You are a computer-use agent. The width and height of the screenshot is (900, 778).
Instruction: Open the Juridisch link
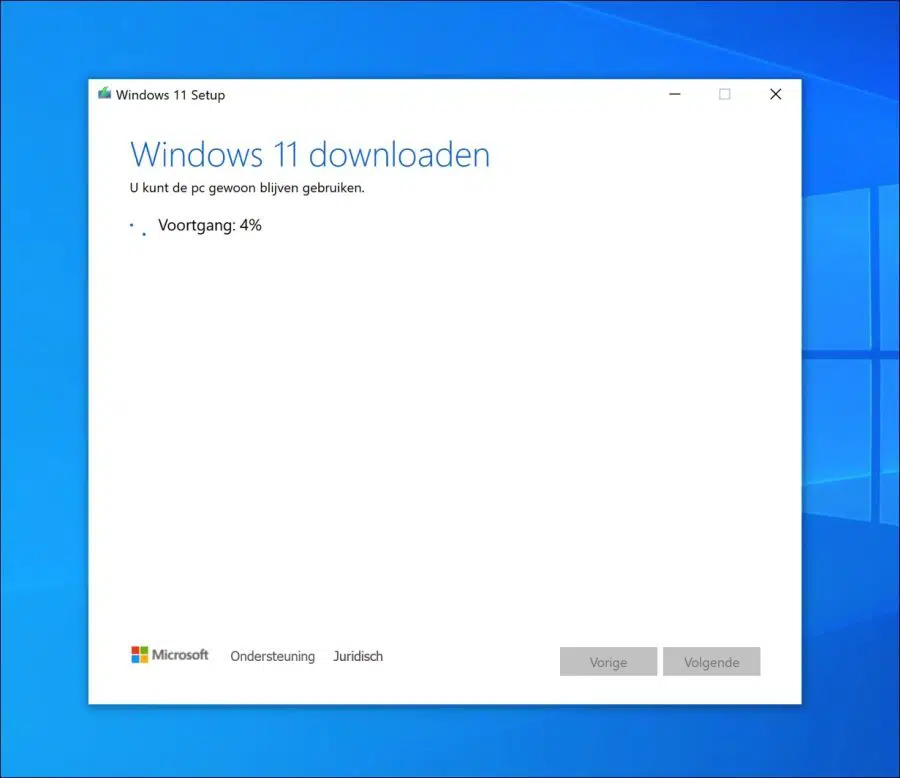(358, 656)
